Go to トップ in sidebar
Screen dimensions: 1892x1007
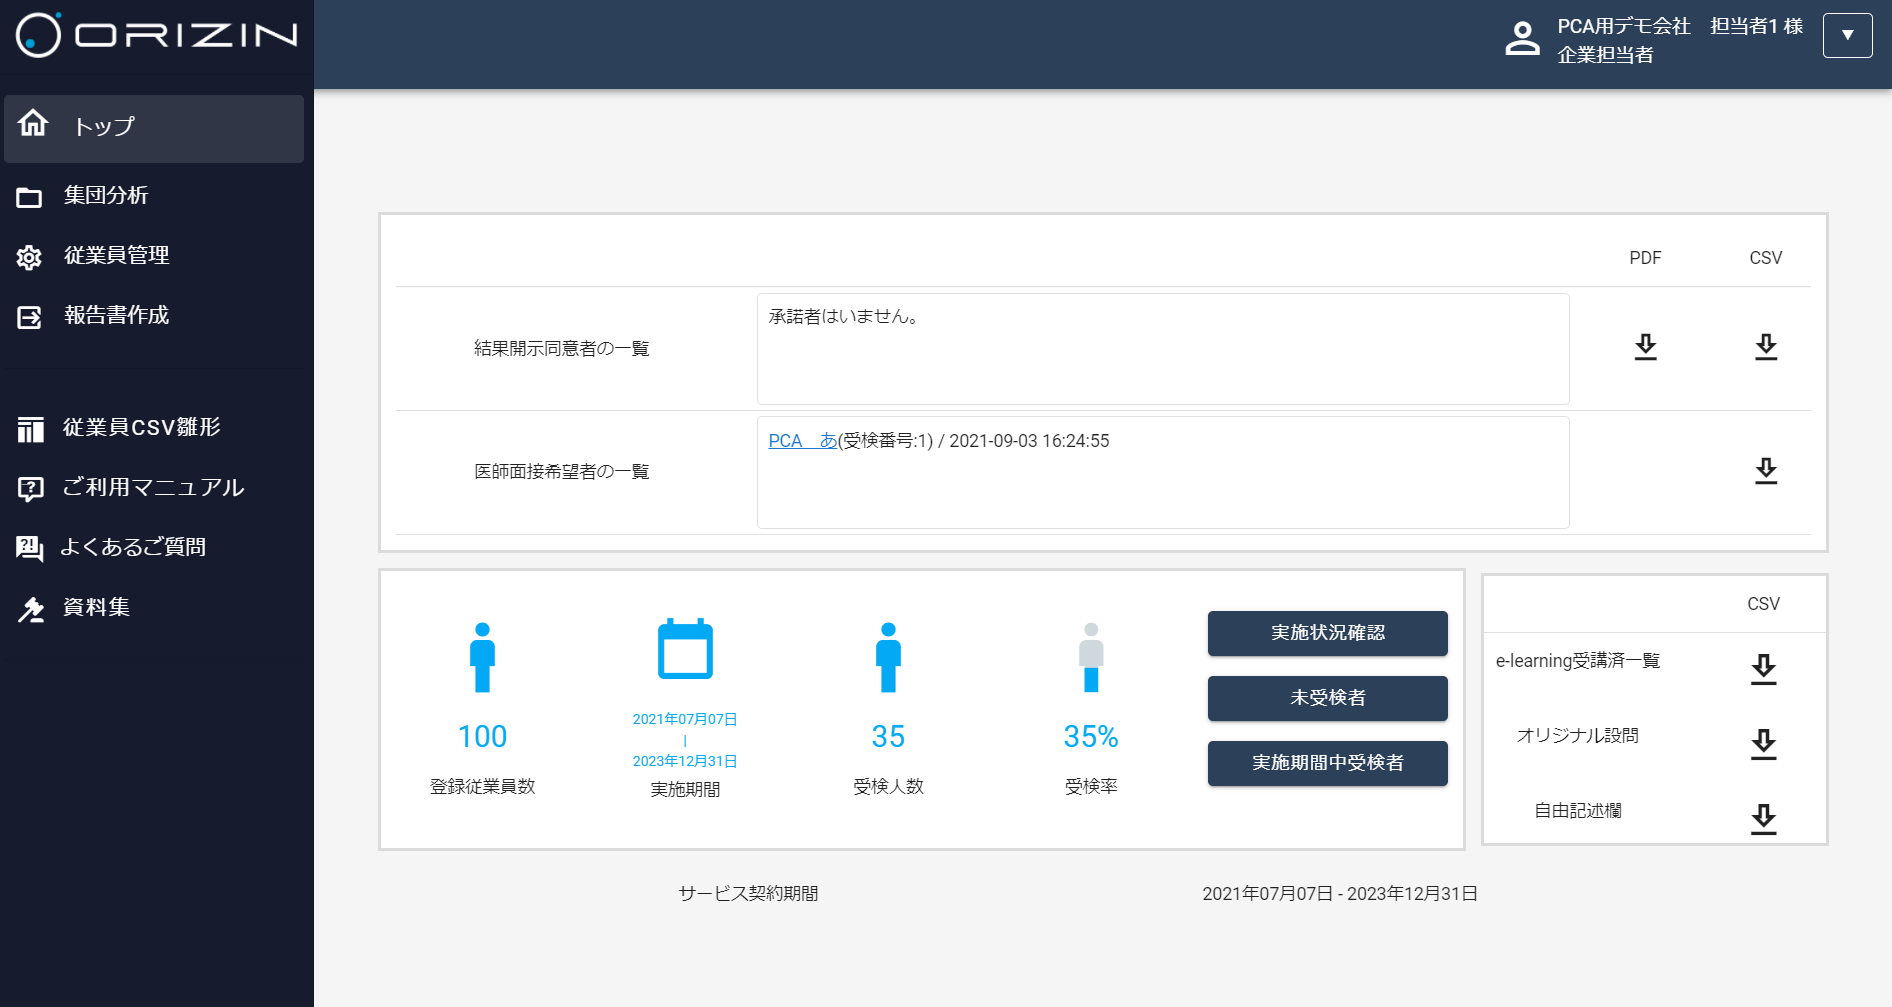tap(154, 128)
